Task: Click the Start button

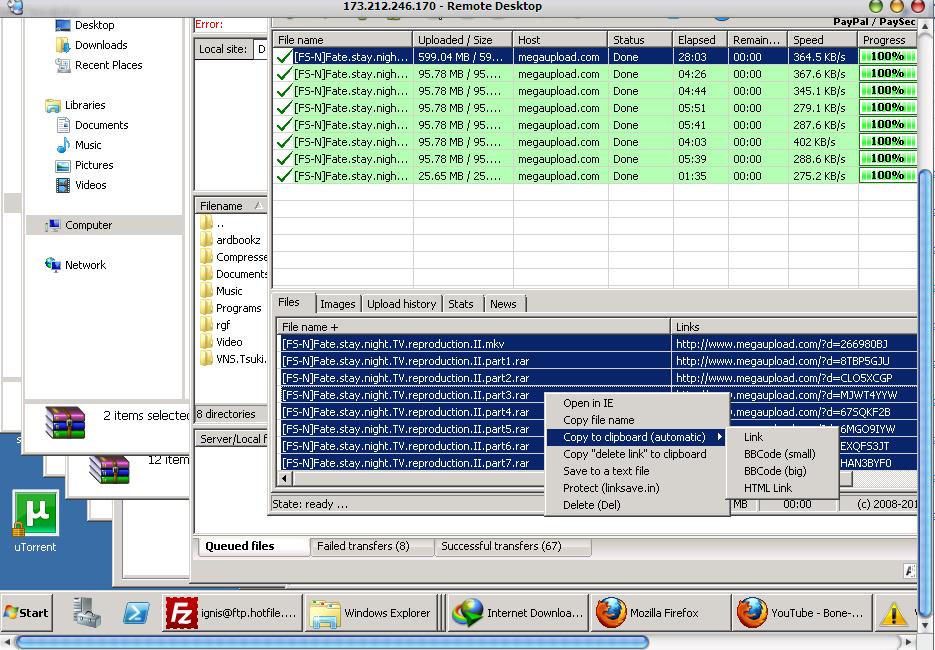Action: click(26, 612)
